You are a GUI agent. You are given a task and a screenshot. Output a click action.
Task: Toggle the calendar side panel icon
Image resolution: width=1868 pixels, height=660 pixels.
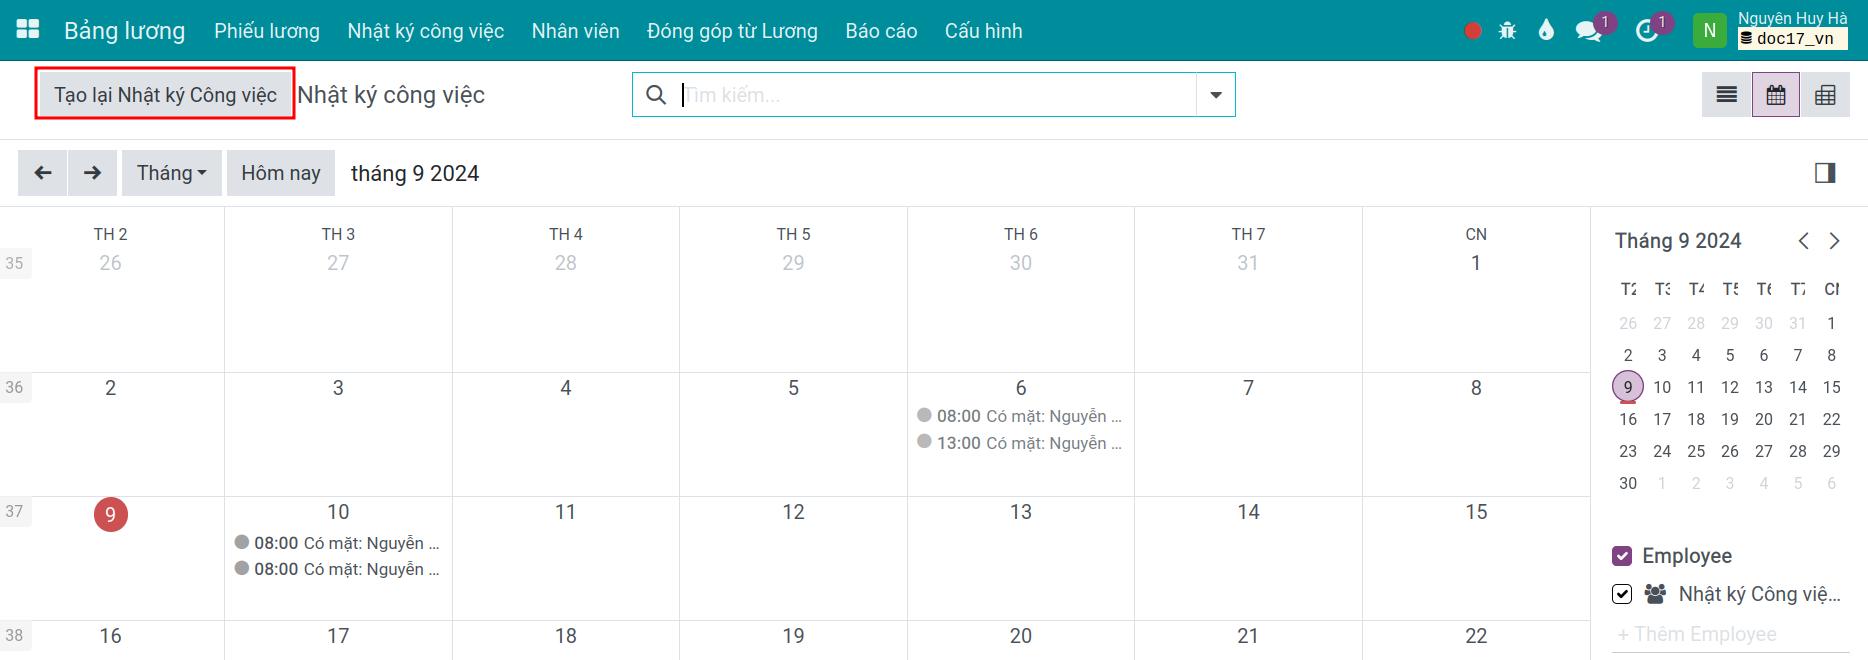(1825, 173)
